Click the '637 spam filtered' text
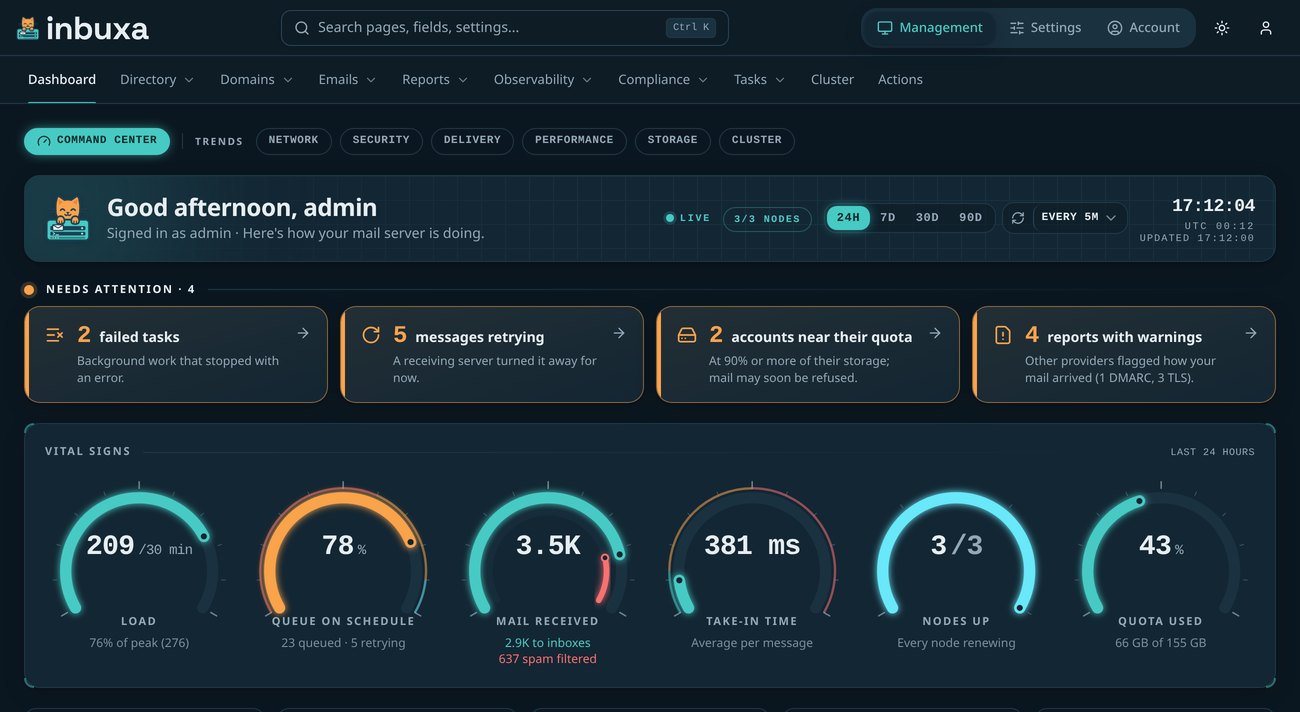 [548, 659]
